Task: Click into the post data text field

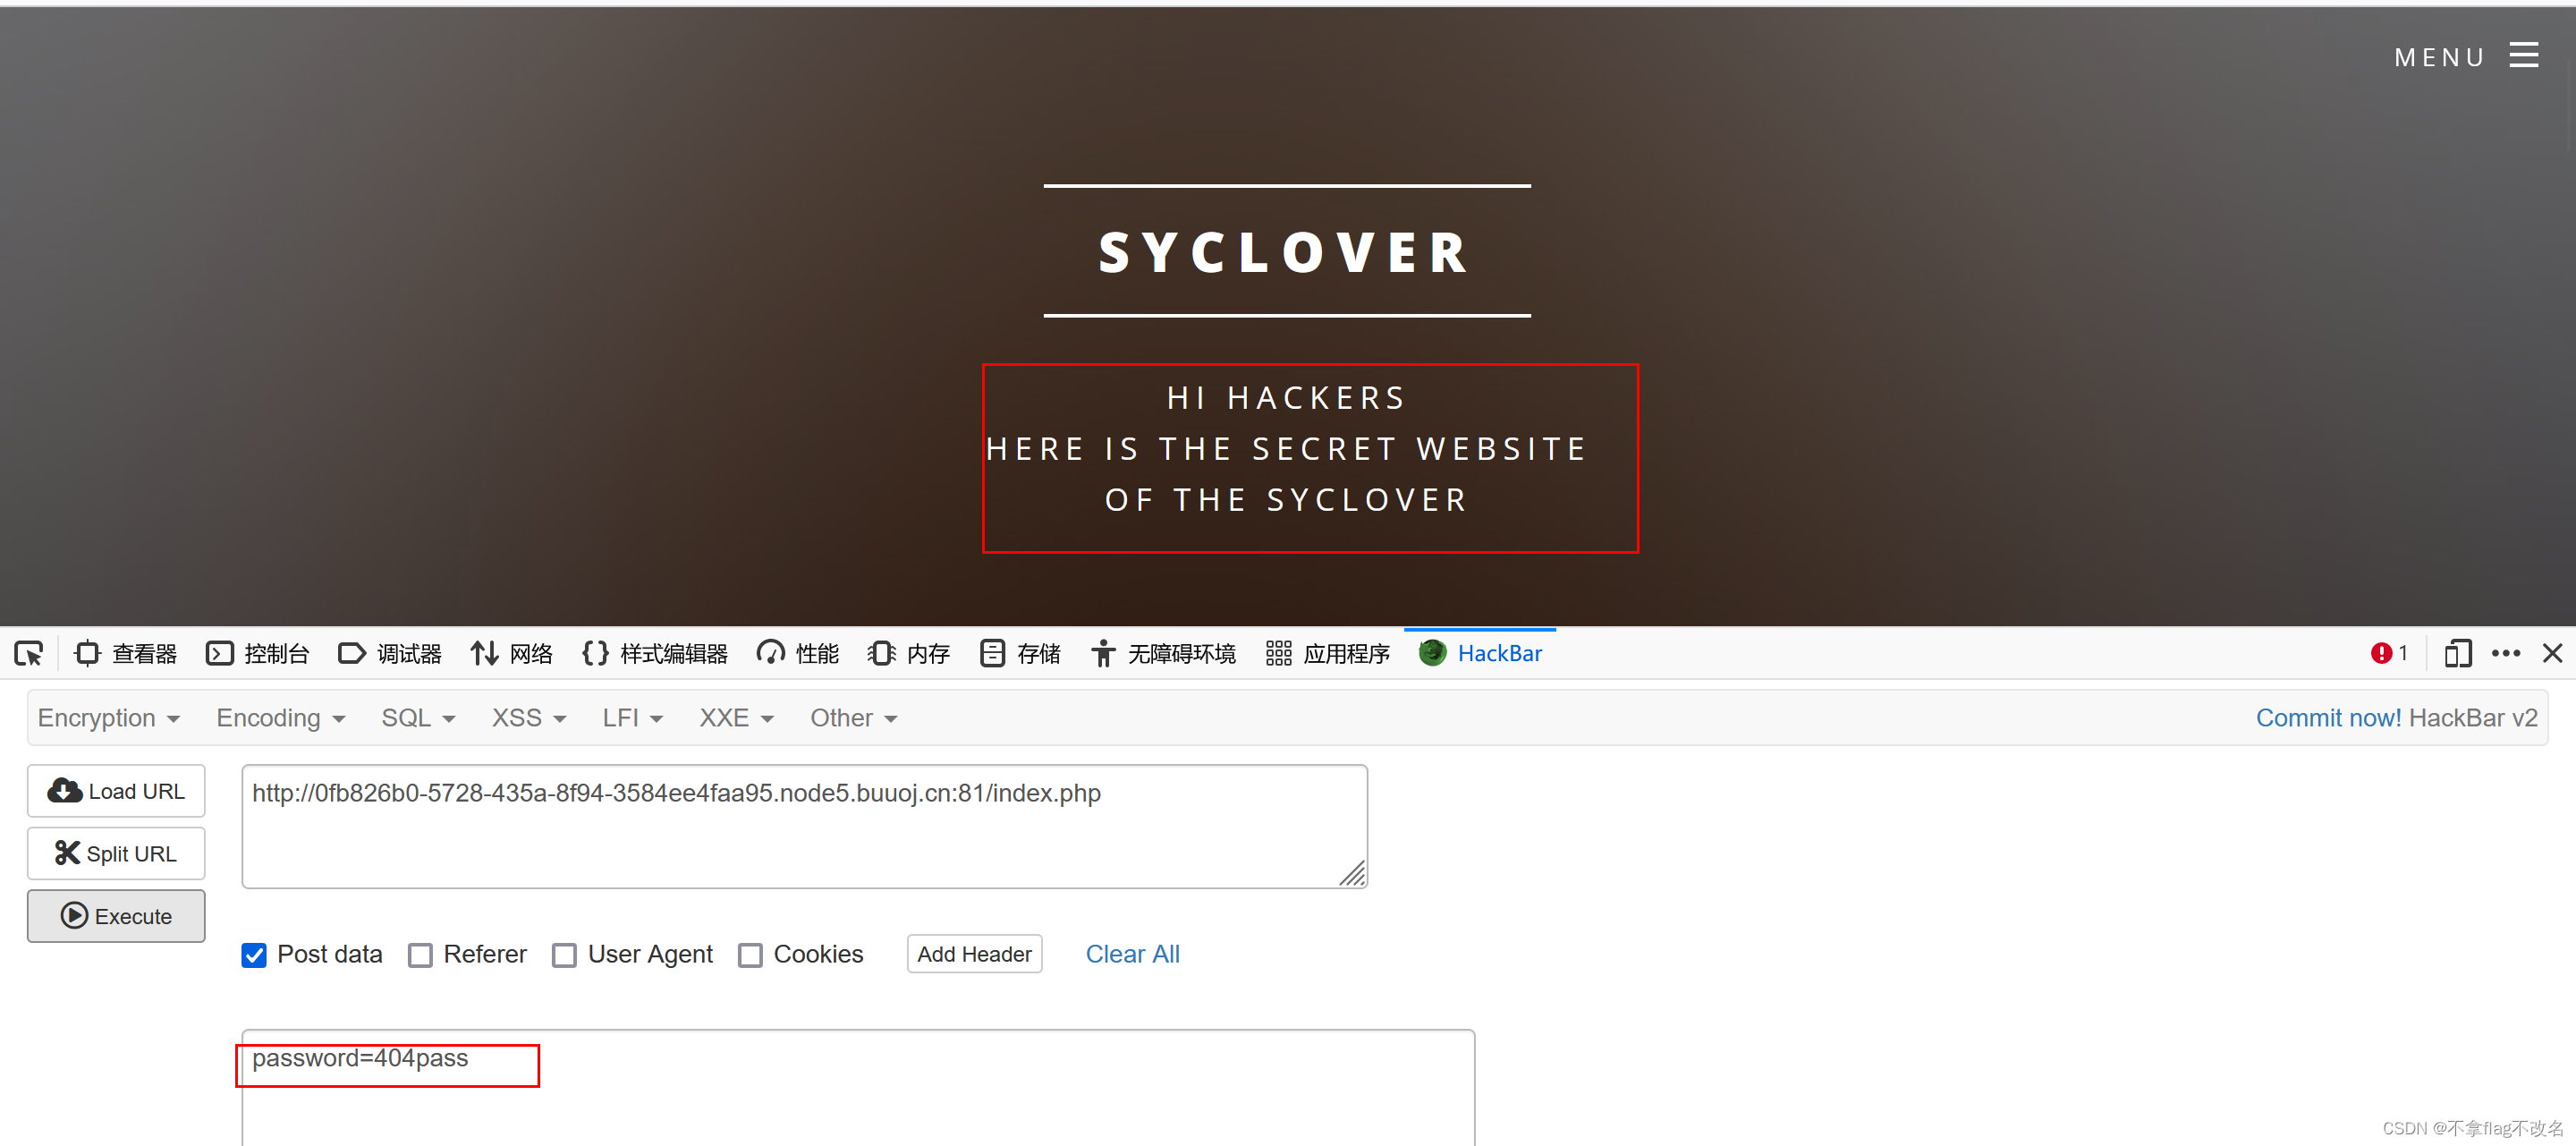Action: [857, 1095]
